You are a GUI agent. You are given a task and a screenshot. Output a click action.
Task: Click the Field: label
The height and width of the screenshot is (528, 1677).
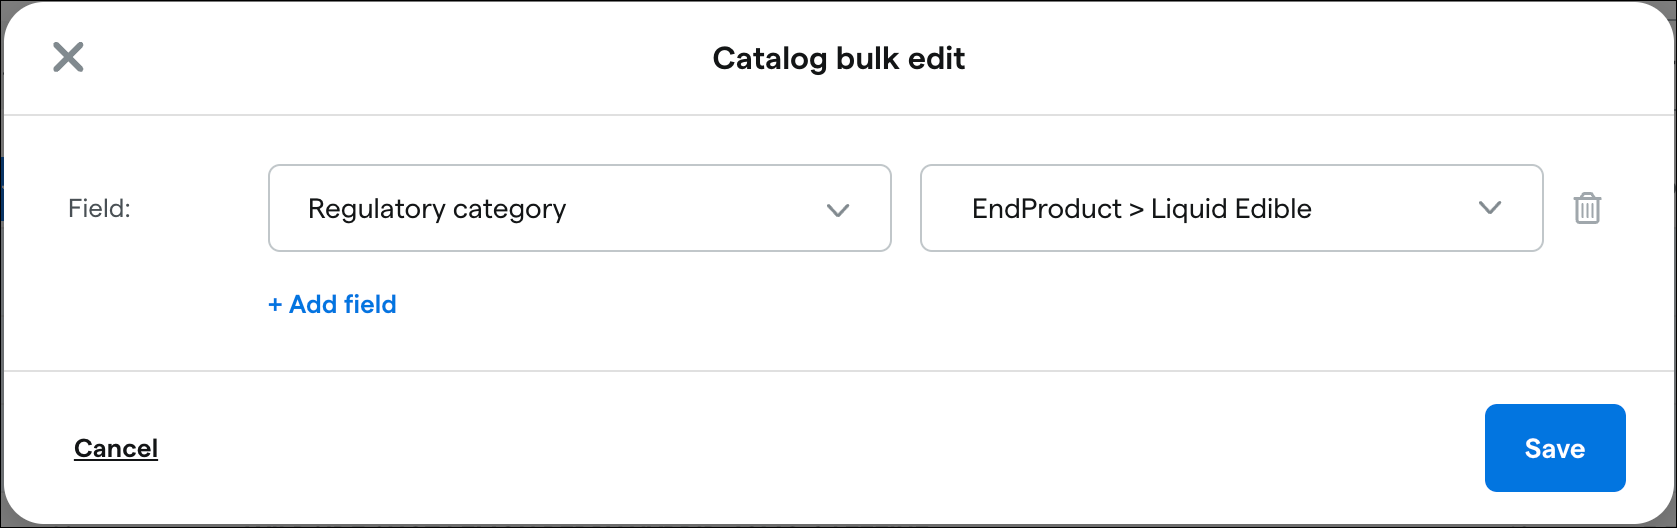pos(99,208)
